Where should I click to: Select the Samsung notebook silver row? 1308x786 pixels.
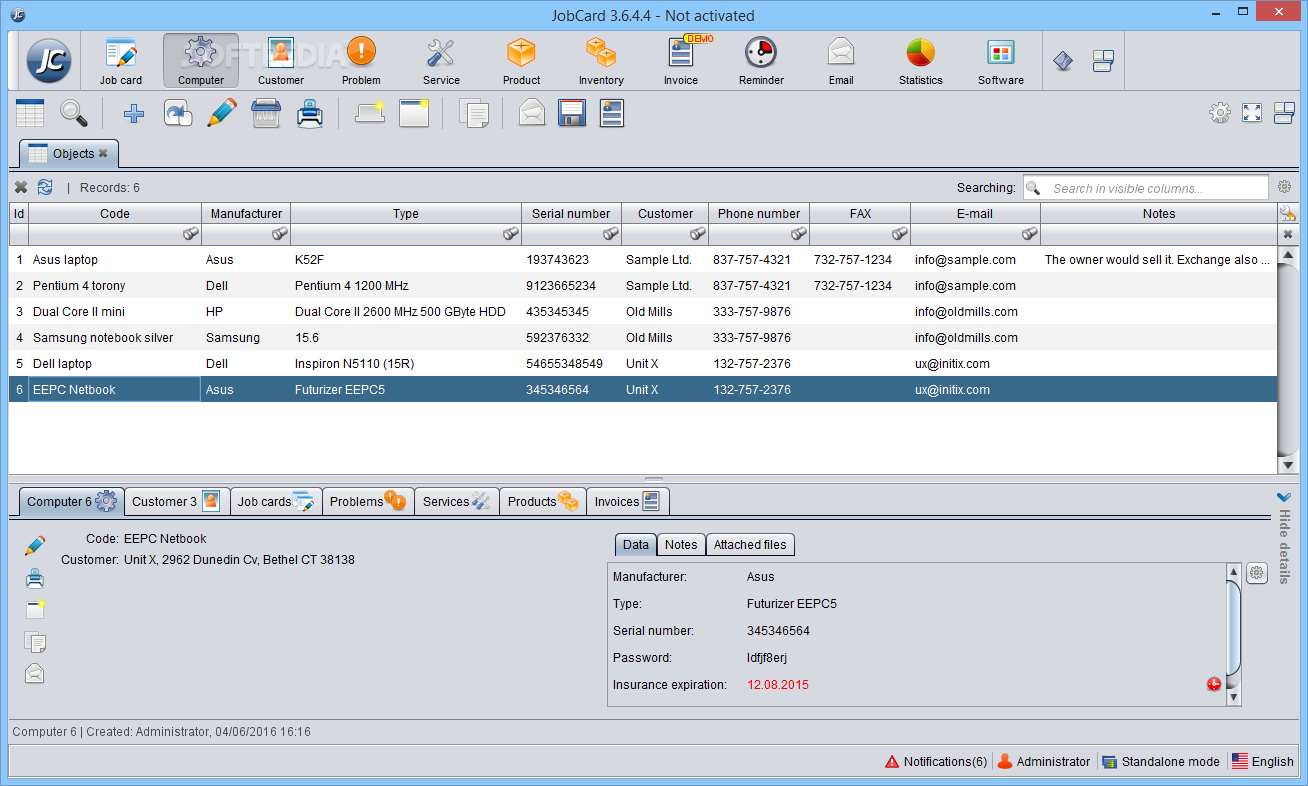click(643, 337)
